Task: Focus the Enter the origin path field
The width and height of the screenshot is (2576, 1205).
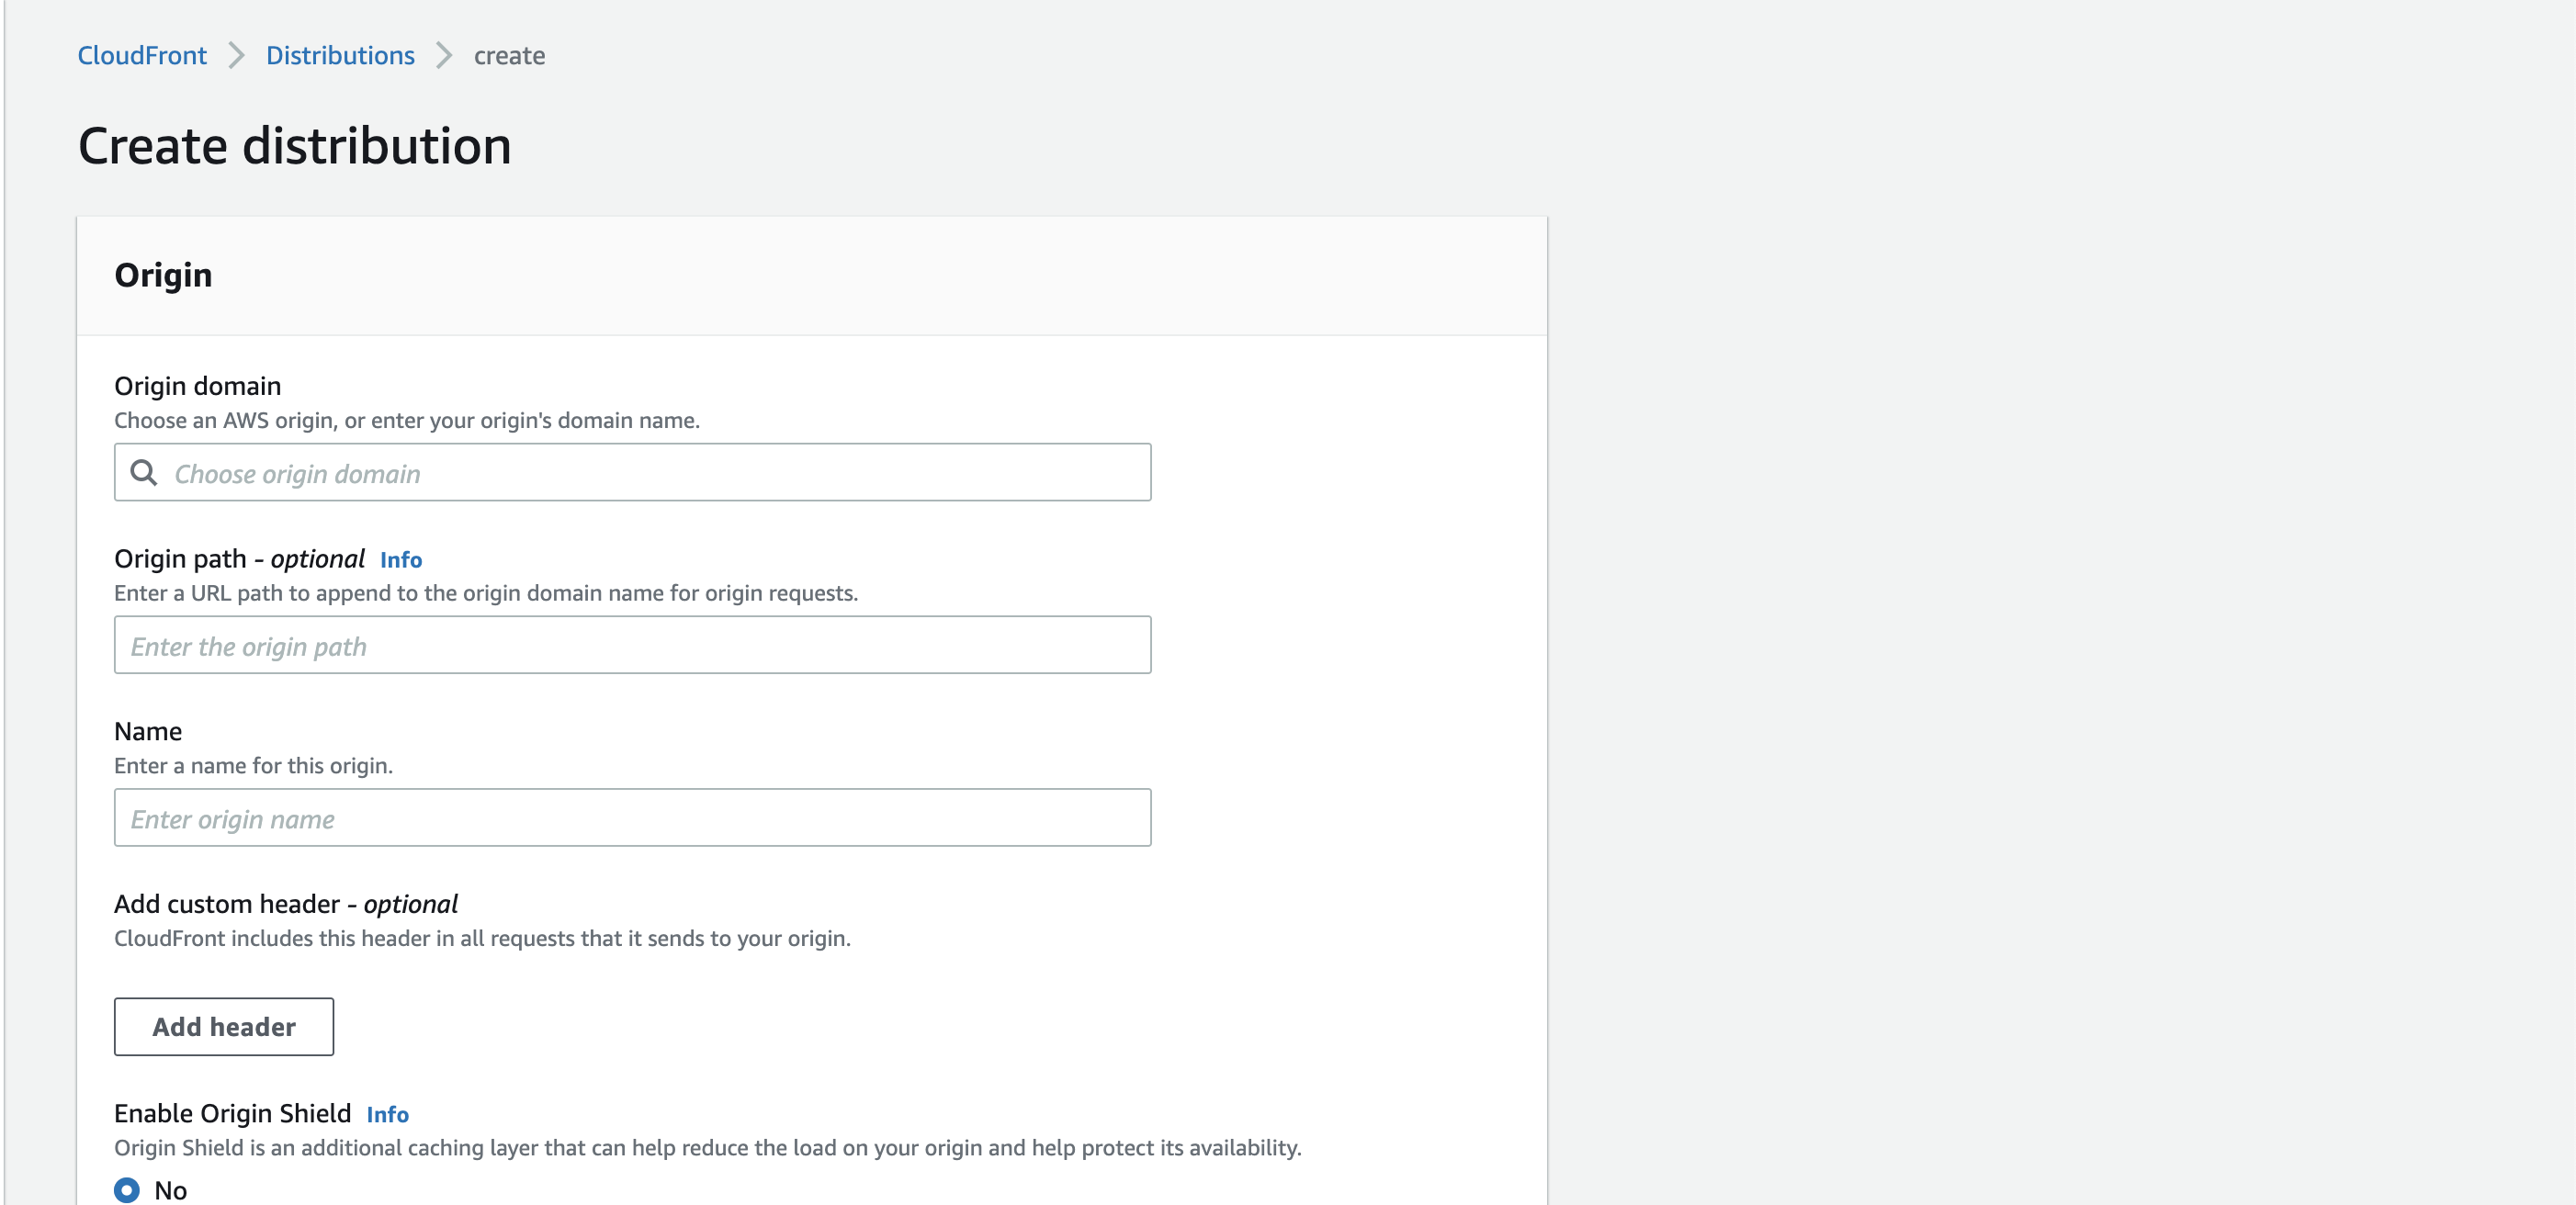Action: (632, 646)
